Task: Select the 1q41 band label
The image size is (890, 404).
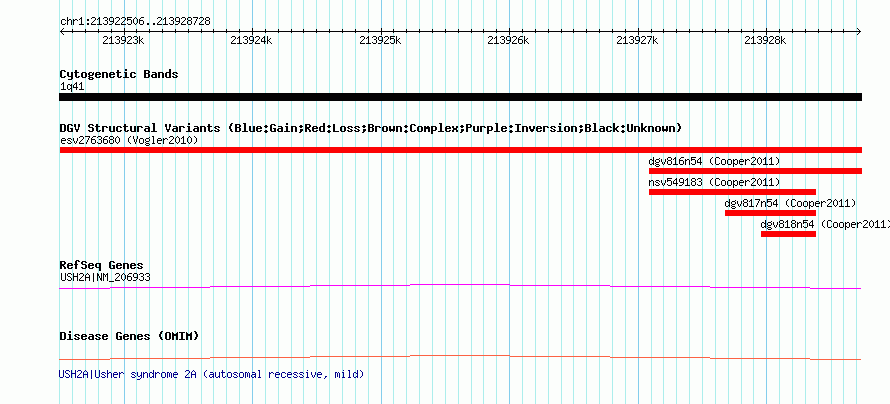Action: [72, 87]
